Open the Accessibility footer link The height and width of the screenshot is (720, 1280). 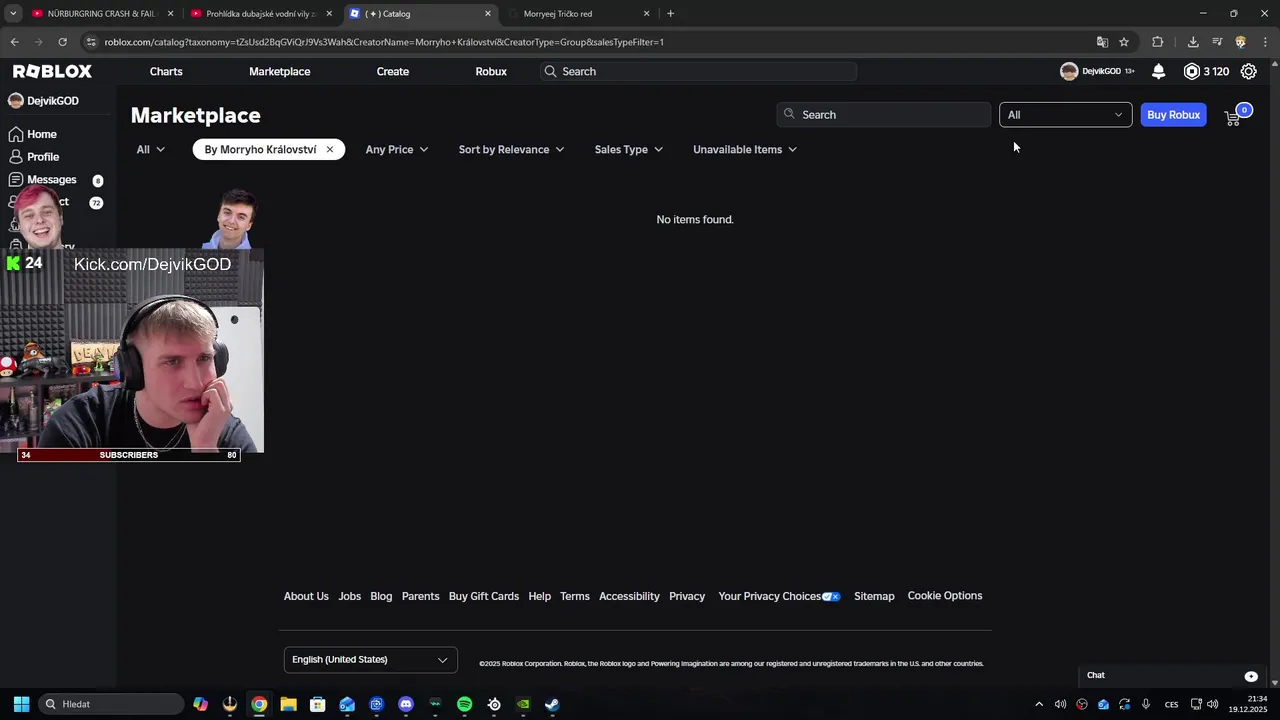point(629,596)
